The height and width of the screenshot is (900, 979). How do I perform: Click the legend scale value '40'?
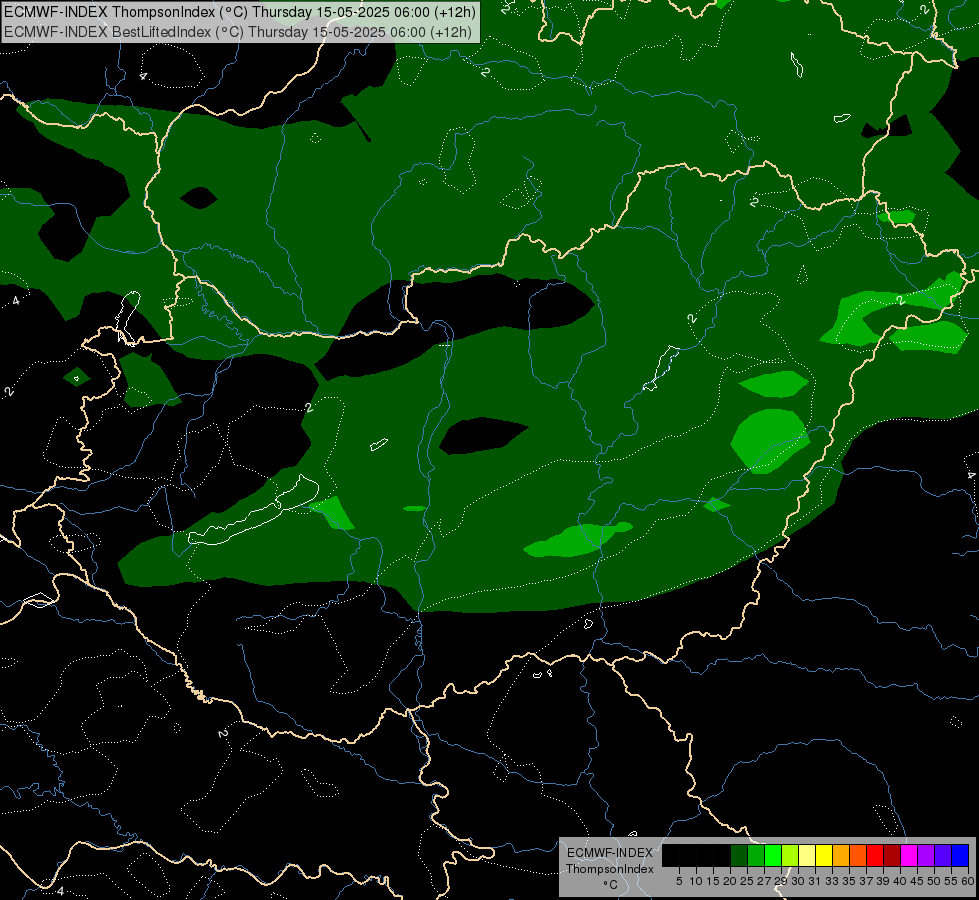(x=900, y=881)
